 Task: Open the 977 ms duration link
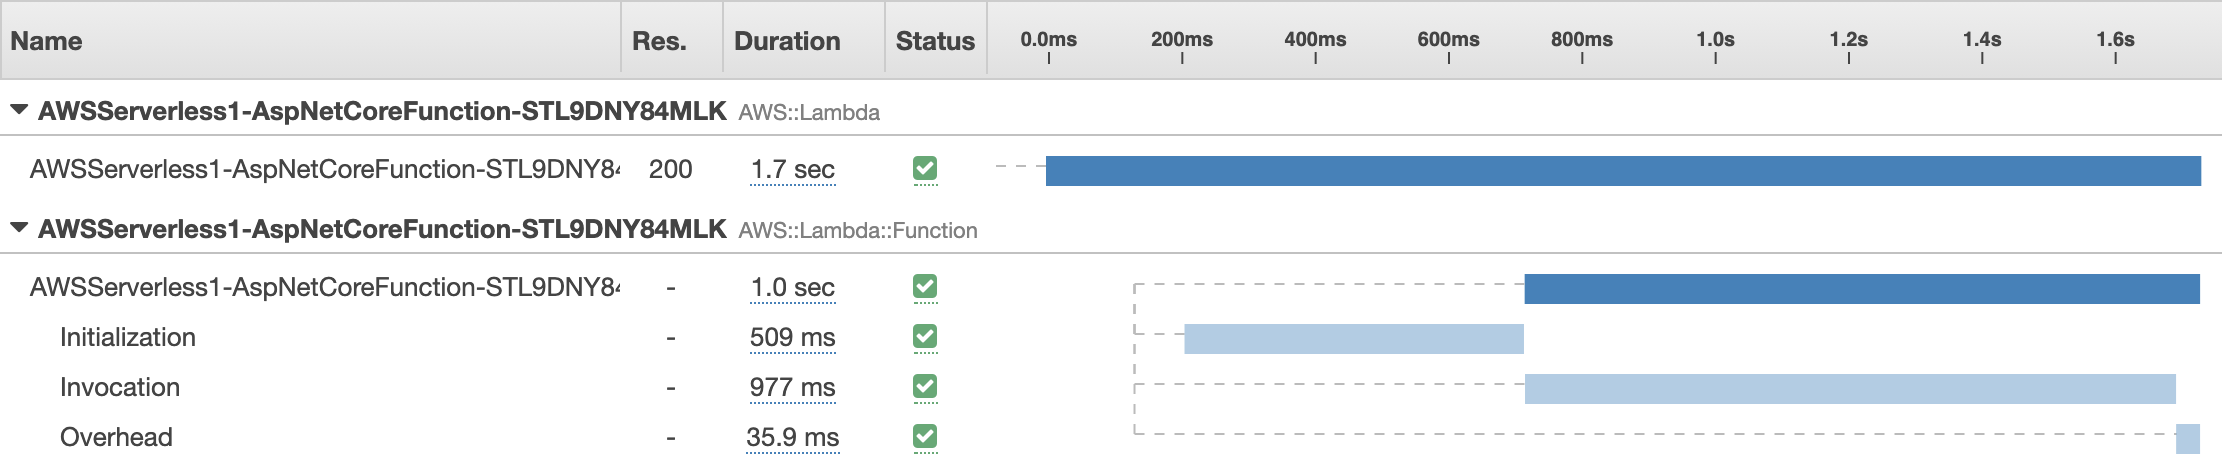click(x=793, y=388)
